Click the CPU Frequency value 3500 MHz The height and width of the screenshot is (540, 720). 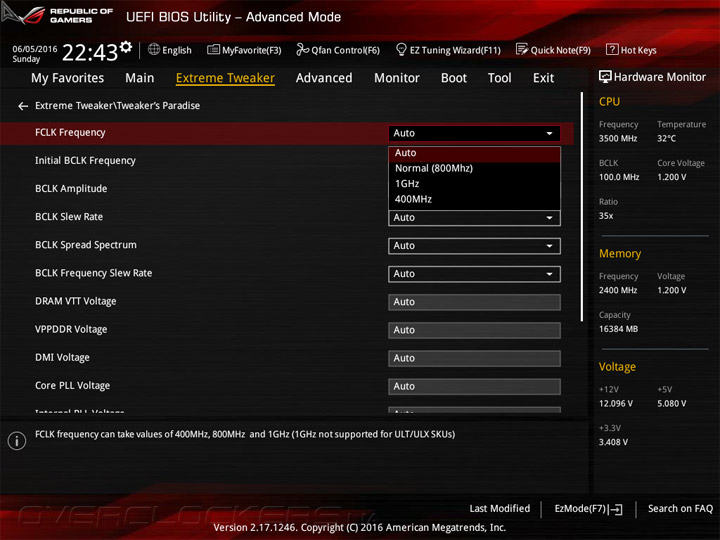[x=618, y=139]
